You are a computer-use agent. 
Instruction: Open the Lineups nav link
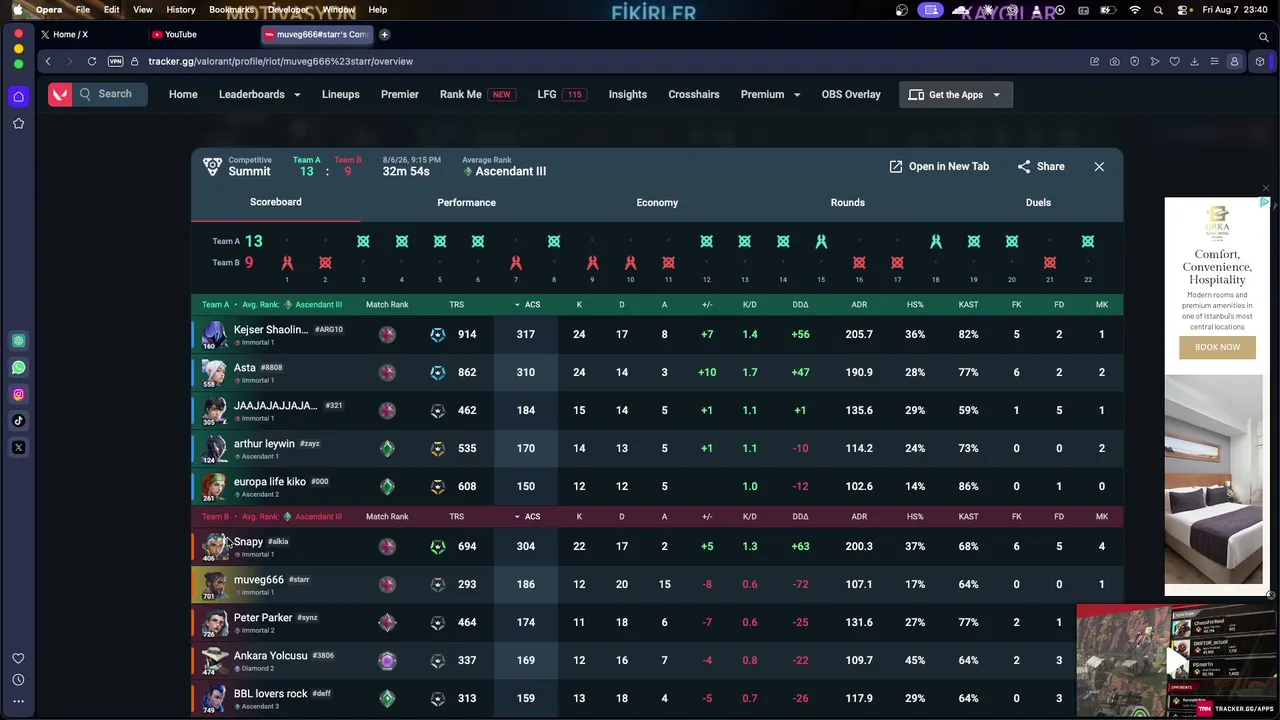[340, 94]
